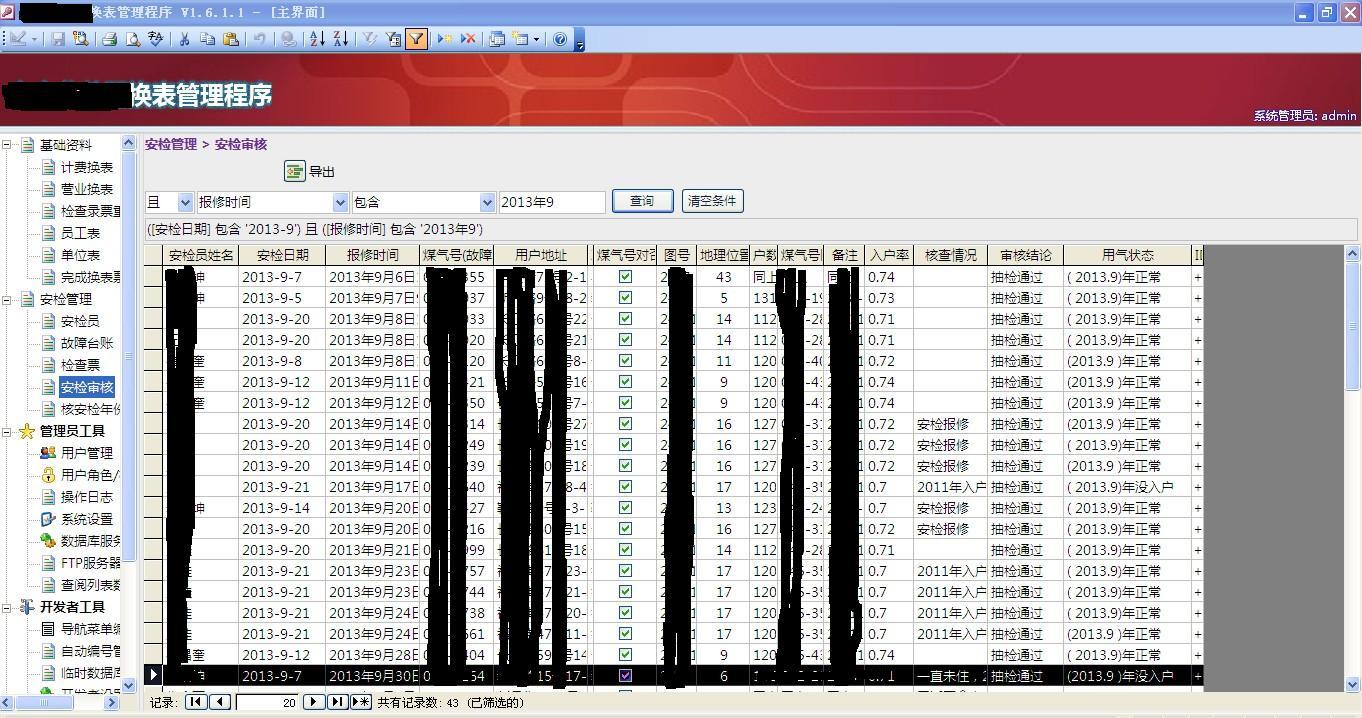Image resolution: width=1362 pixels, height=718 pixels.
Task: Run the spelling check tool
Action: click(155, 39)
